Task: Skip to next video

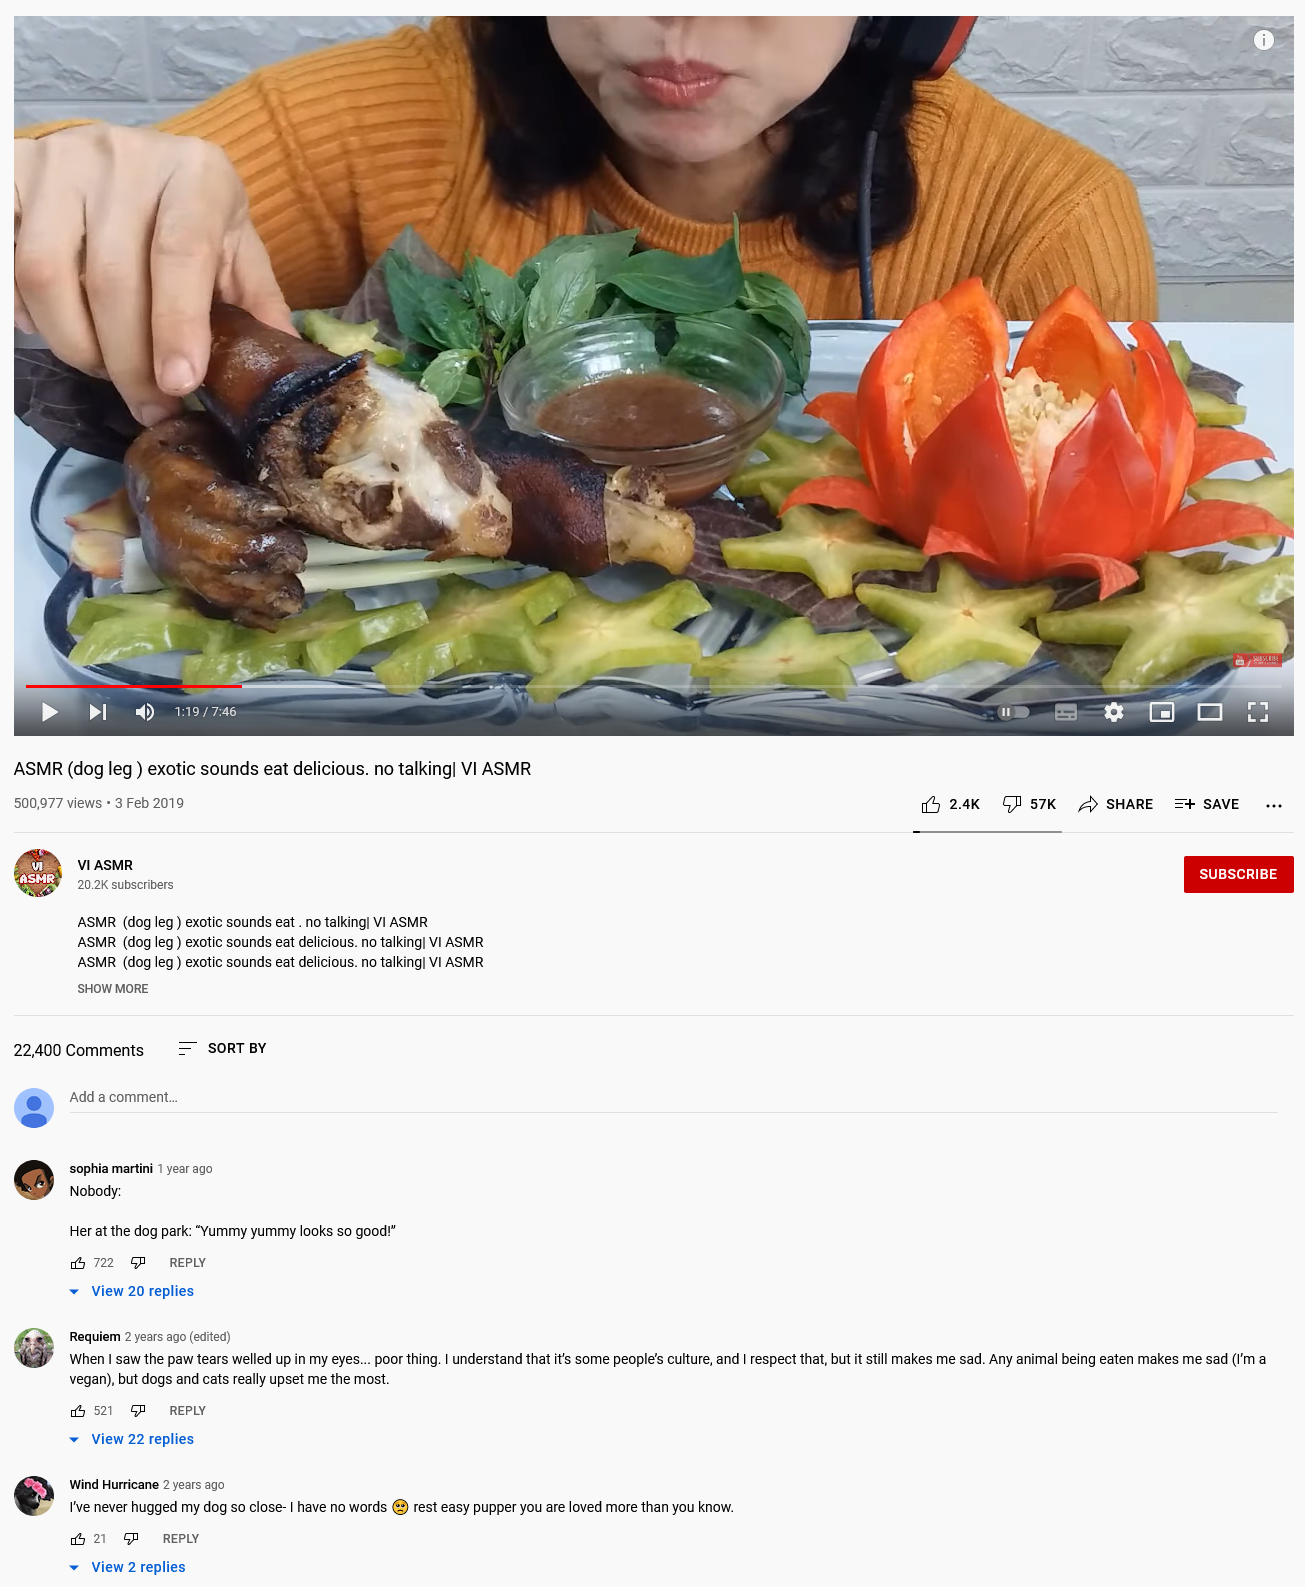Action: 98,712
